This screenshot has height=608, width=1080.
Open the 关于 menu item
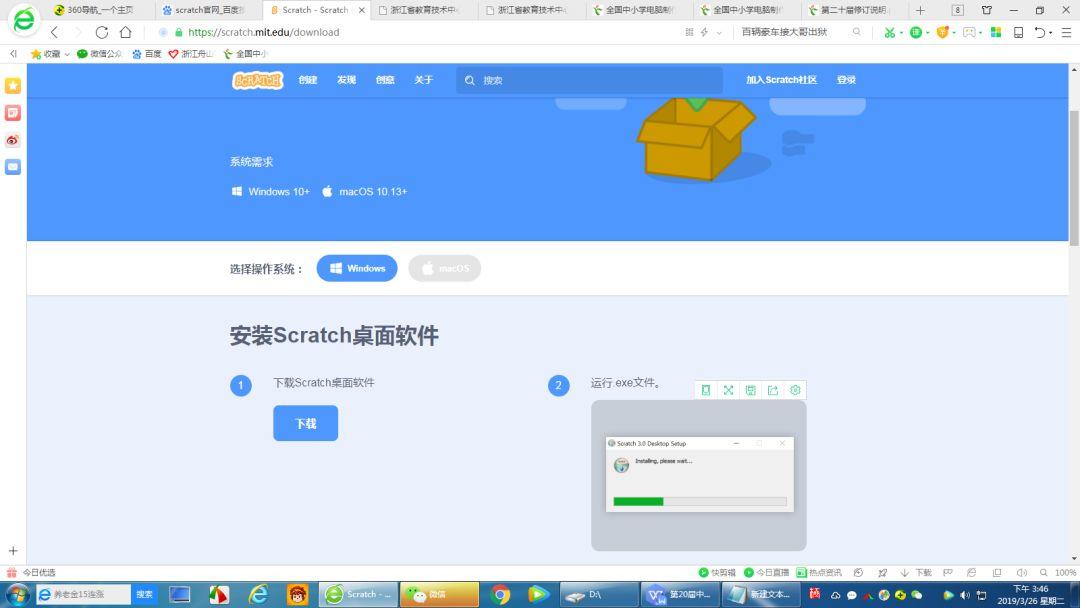pos(423,80)
